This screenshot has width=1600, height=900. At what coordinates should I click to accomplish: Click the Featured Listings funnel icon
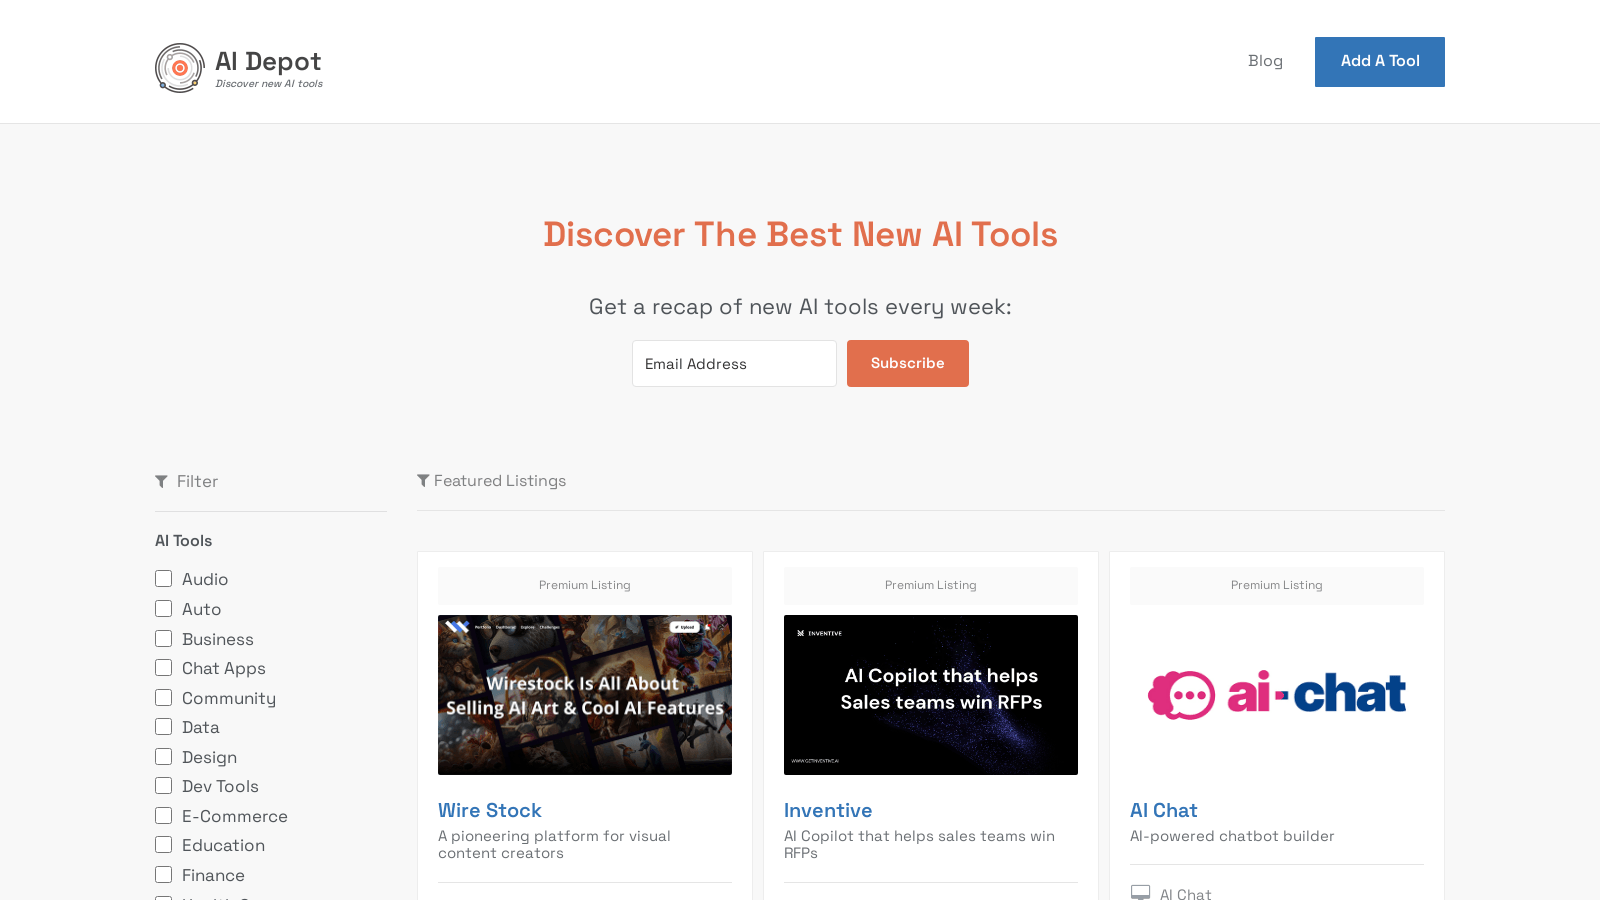423,481
